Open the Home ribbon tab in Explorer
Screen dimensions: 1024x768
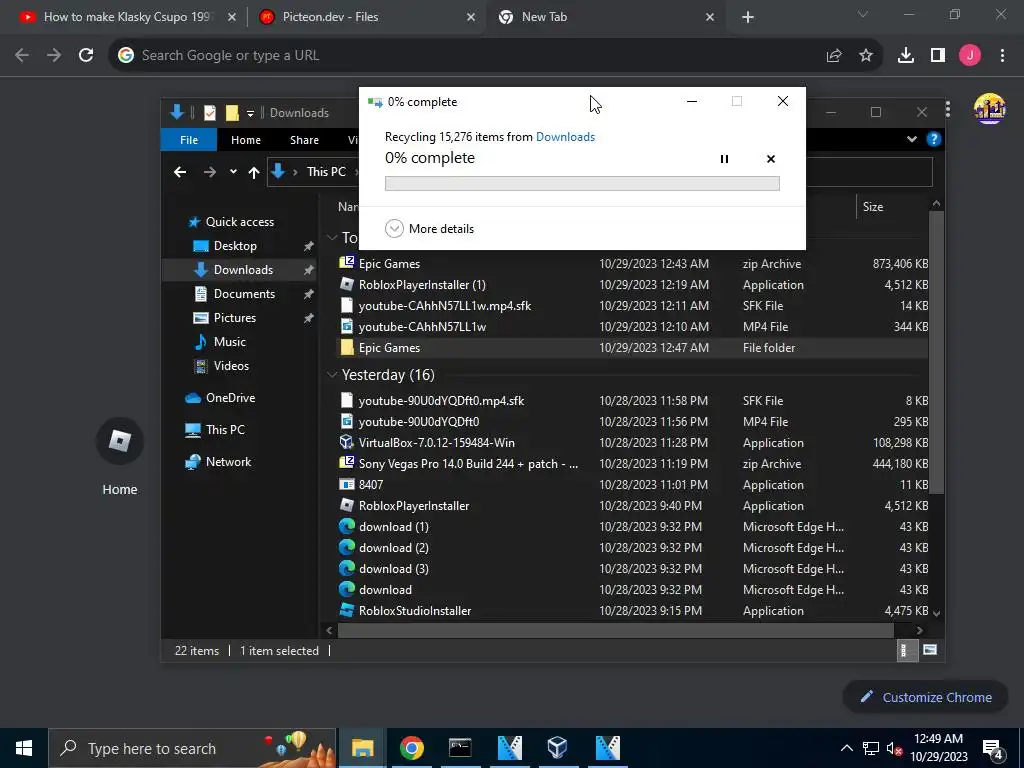246,140
